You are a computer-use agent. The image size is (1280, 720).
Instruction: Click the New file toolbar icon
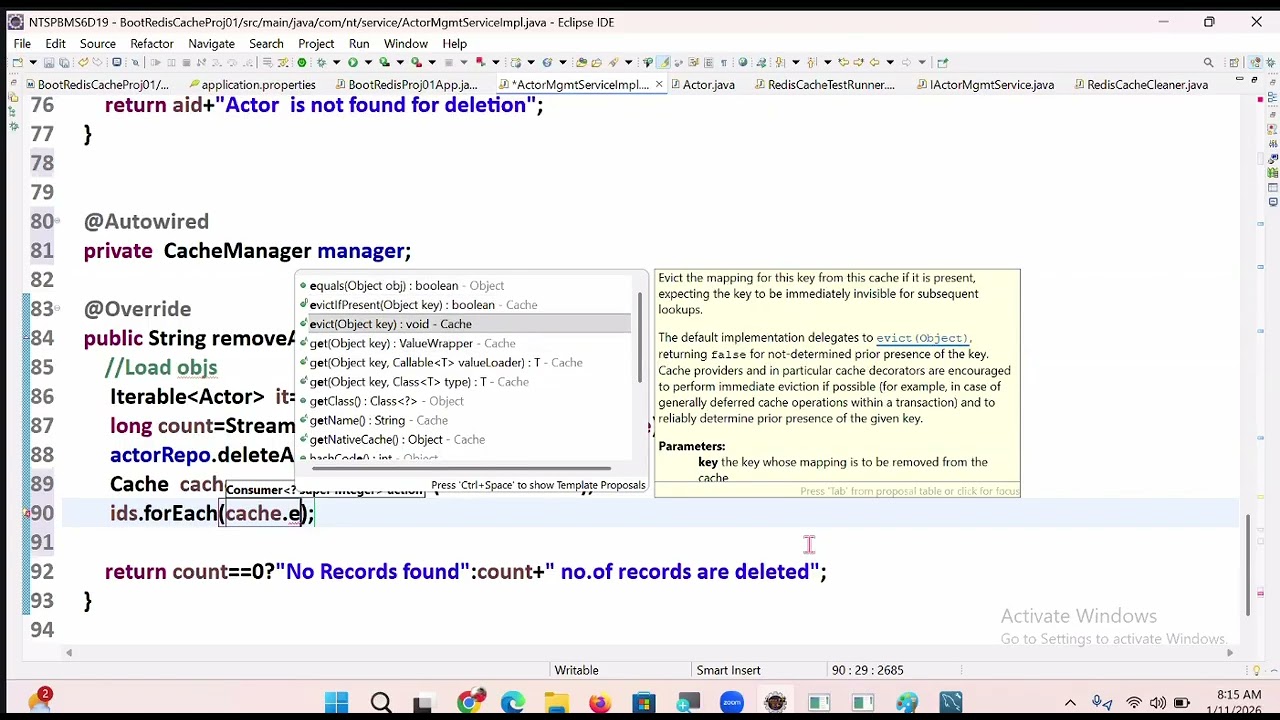18,63
